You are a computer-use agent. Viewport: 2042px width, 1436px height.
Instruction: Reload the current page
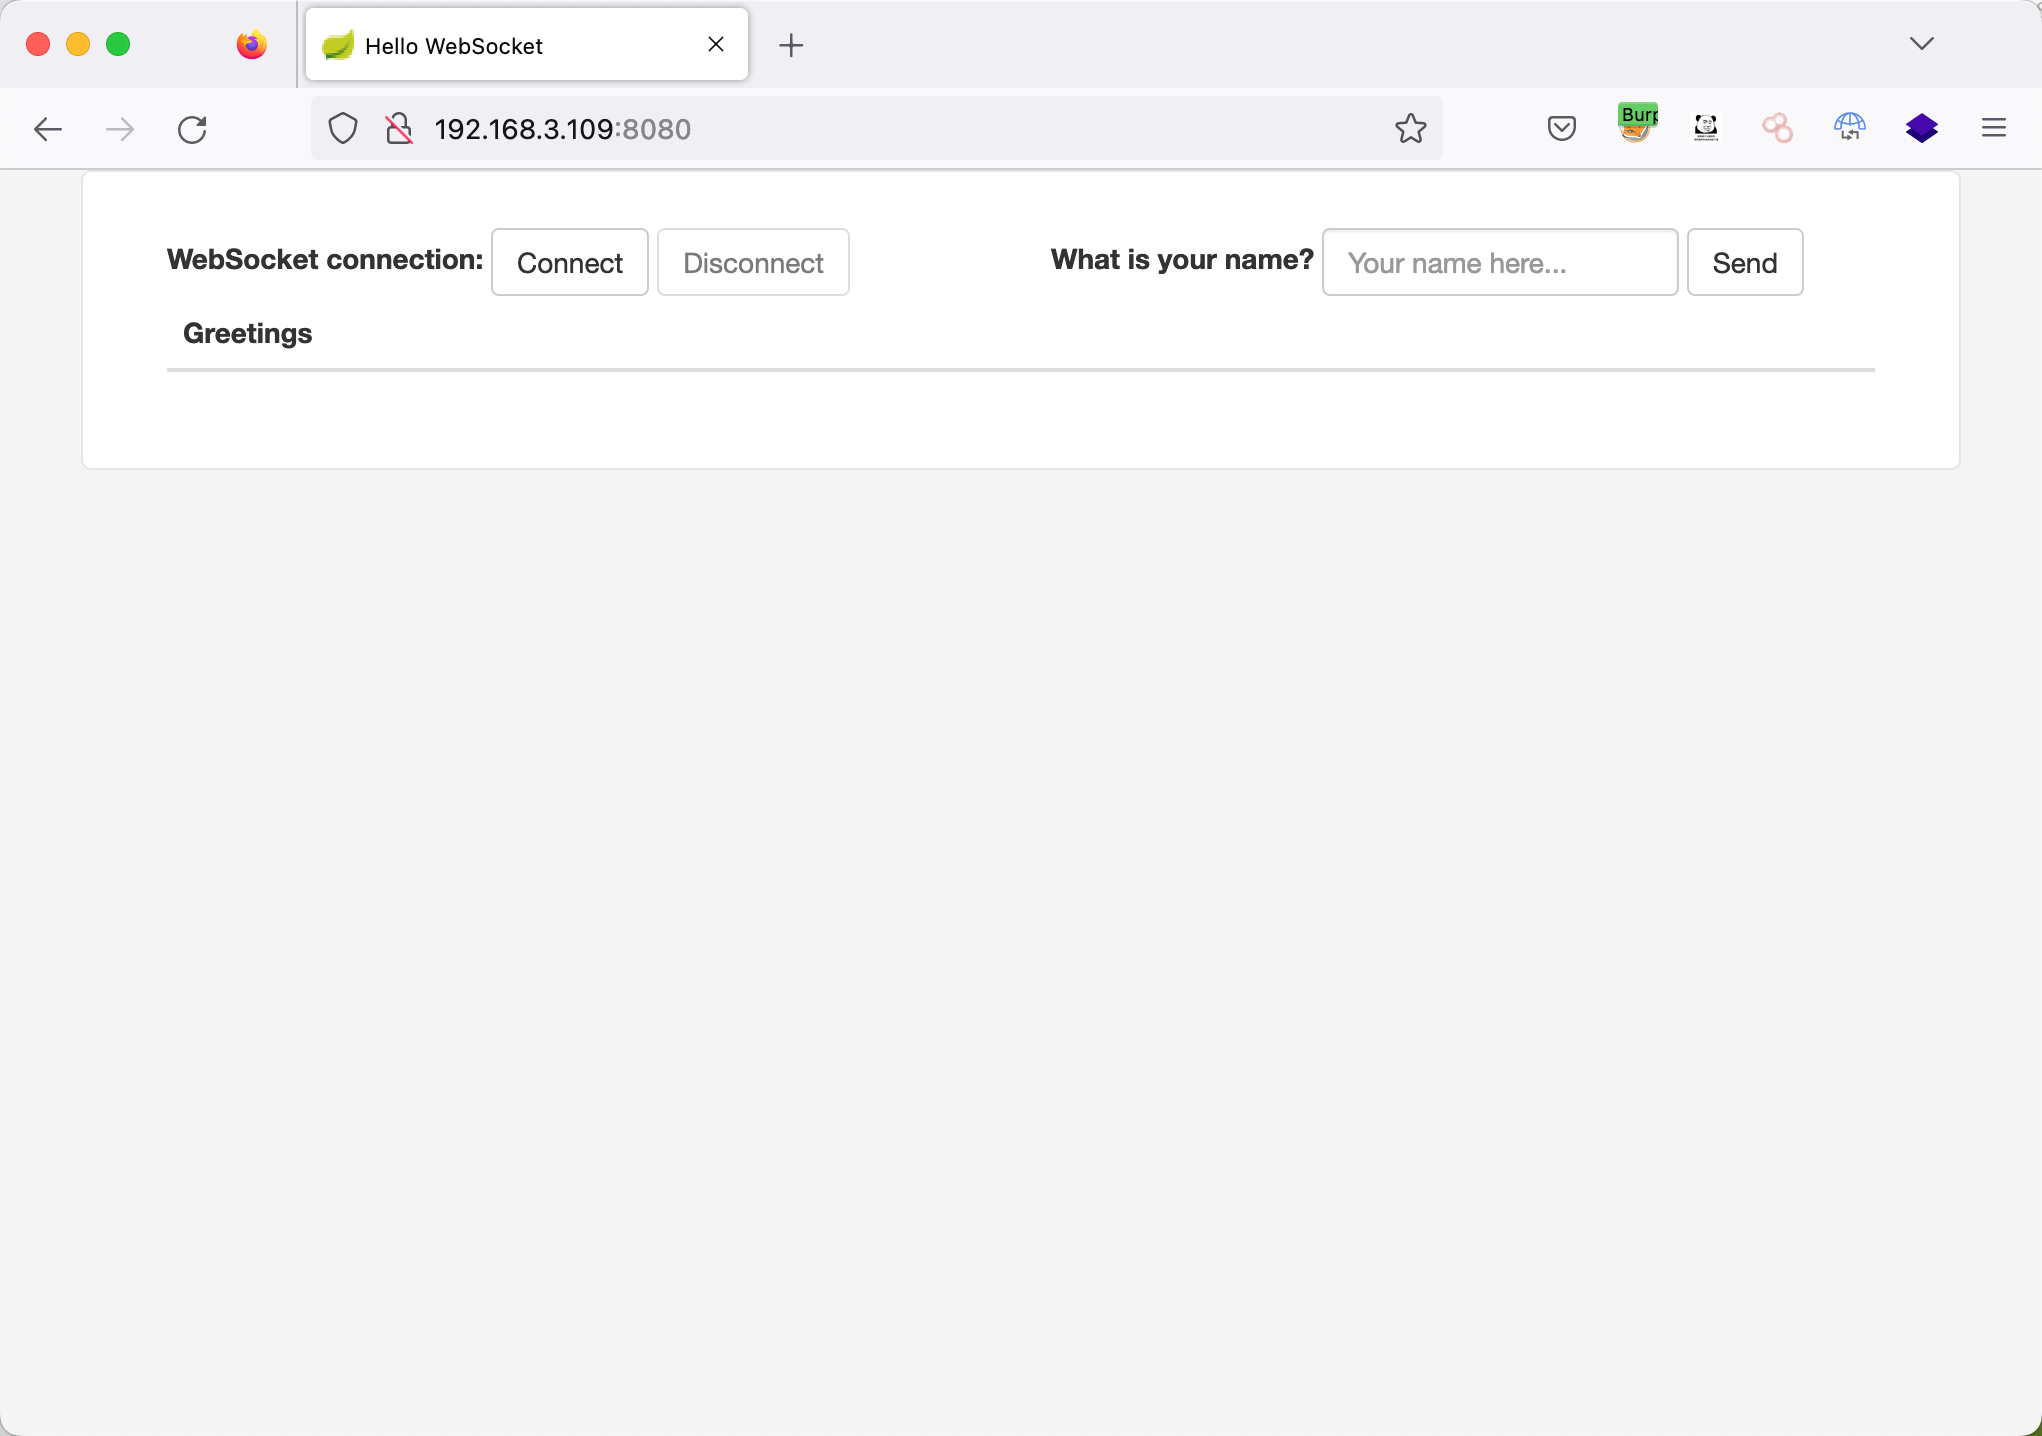point(192,129)
